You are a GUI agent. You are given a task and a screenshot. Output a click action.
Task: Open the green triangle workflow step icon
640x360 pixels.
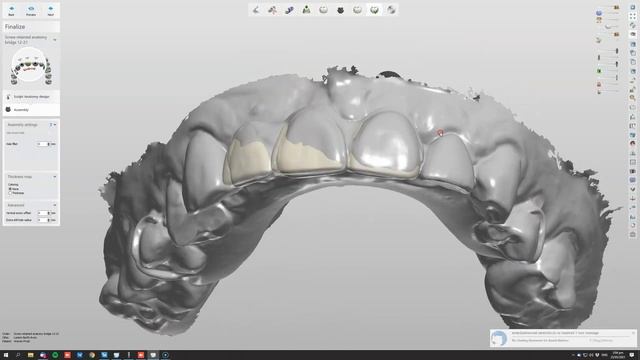click(306, 10)
